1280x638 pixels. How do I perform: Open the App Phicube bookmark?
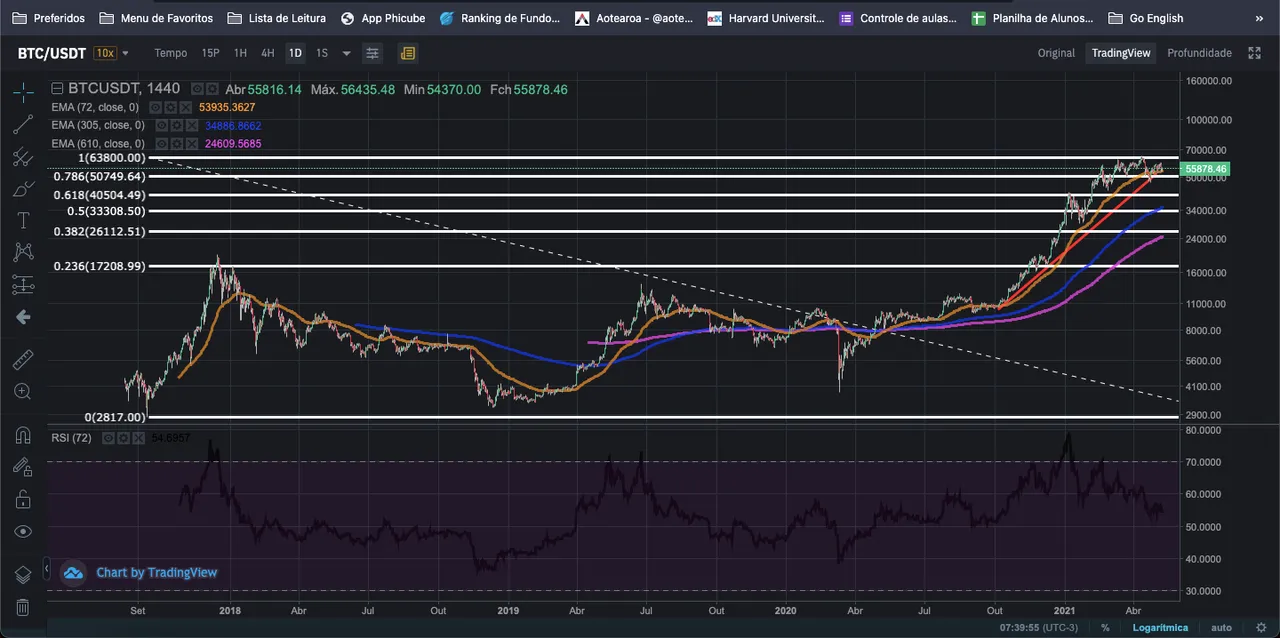pyautogui.click(x=383, y=18)
